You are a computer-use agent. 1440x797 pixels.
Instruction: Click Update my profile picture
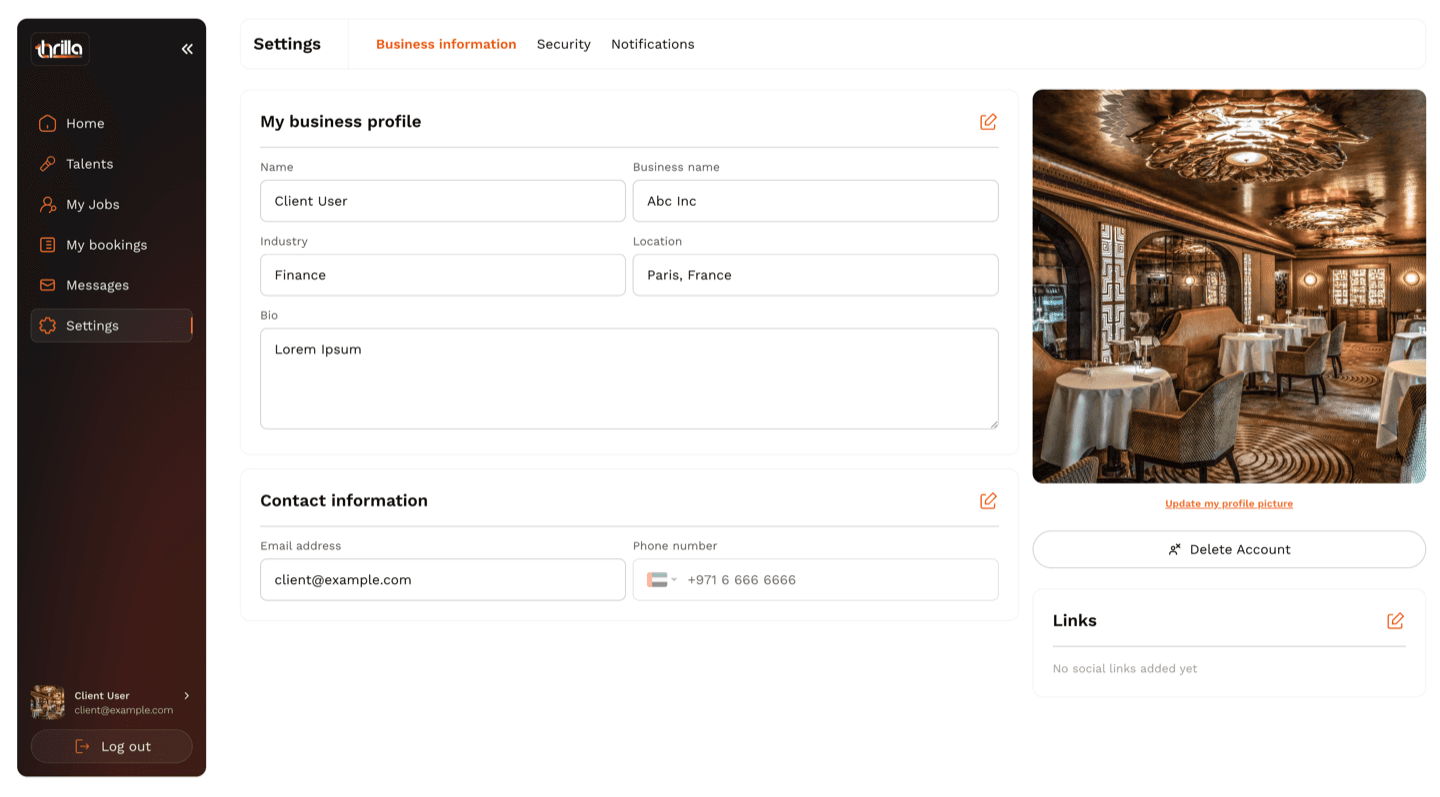pos(1228,503)
